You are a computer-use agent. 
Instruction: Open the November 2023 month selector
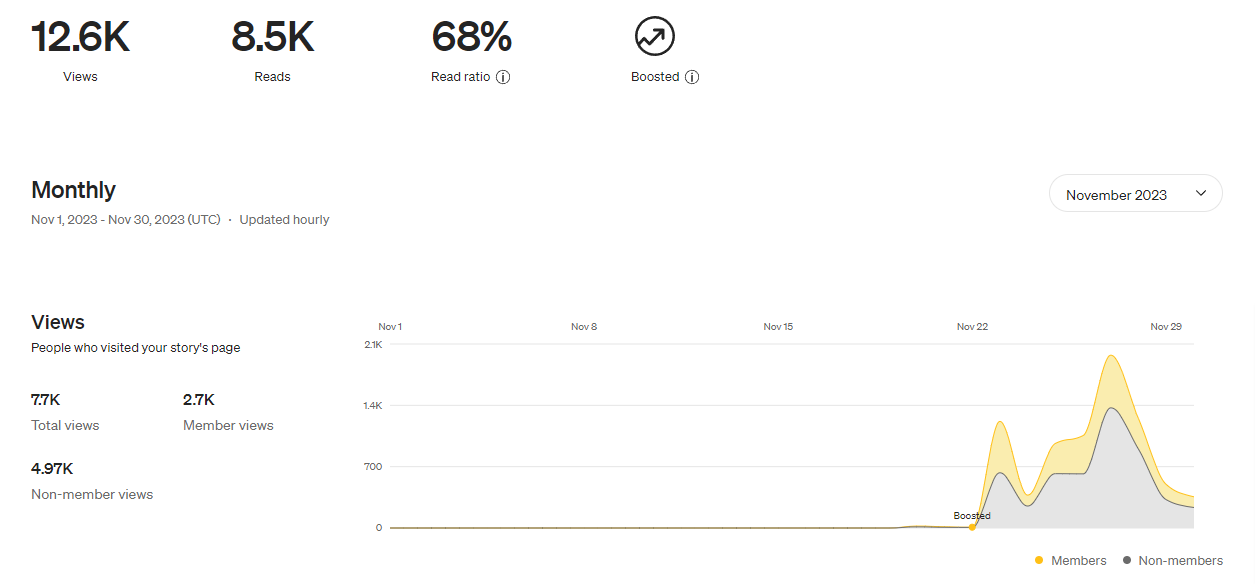1135,193
